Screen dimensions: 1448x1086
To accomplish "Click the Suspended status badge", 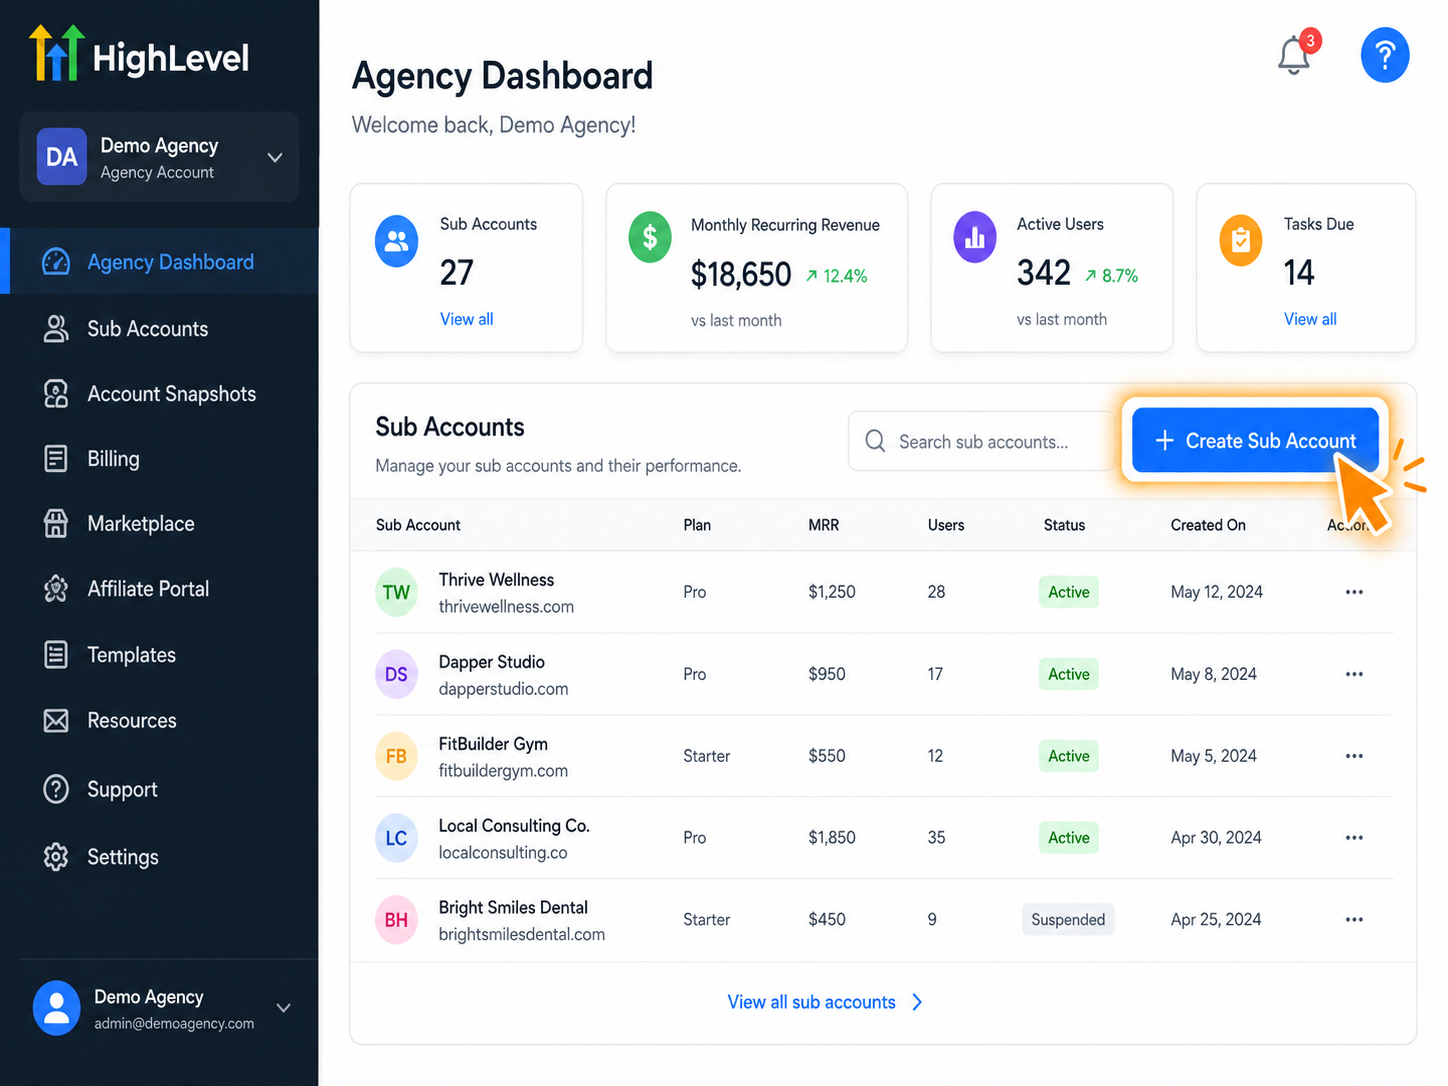I will (1068, 920).
